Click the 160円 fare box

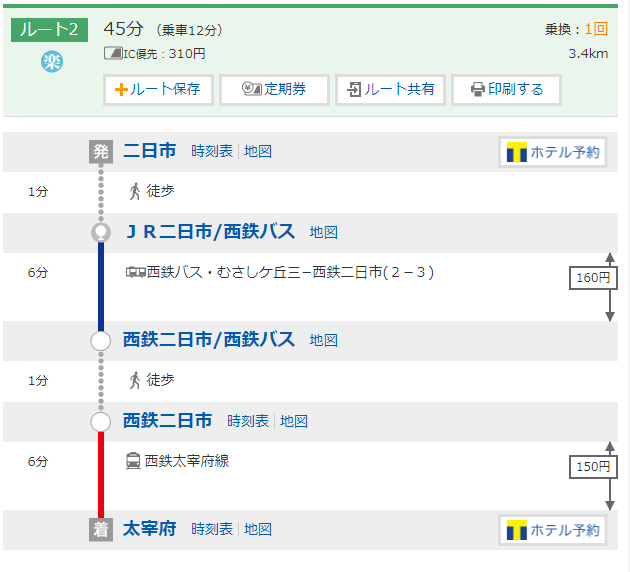(593, 278)
